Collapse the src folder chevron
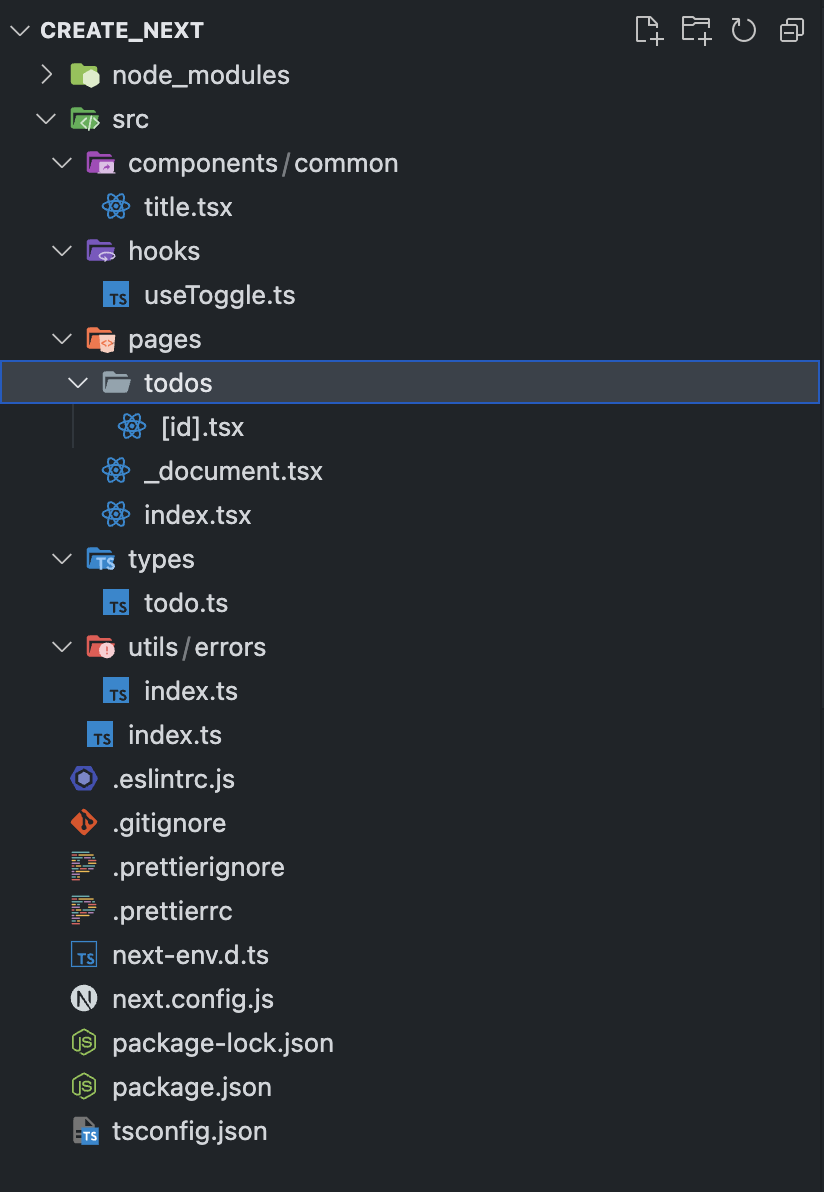This screenshot has width=824, height=1192. tap(46, 119)
